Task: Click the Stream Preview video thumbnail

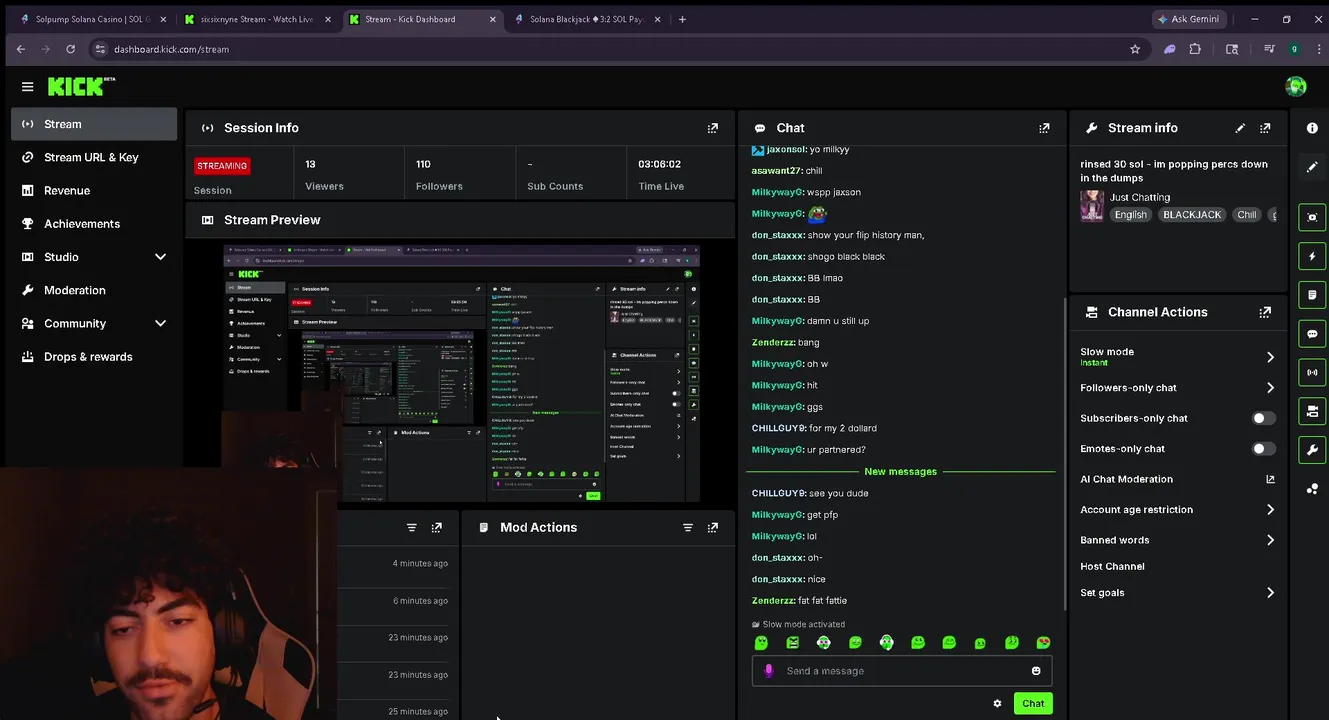Action: (x=461, y=373)
